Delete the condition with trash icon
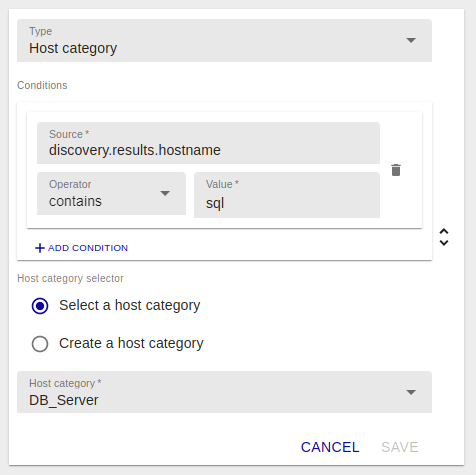The height and width of the screenshot is (475, 476). point(396,170)
